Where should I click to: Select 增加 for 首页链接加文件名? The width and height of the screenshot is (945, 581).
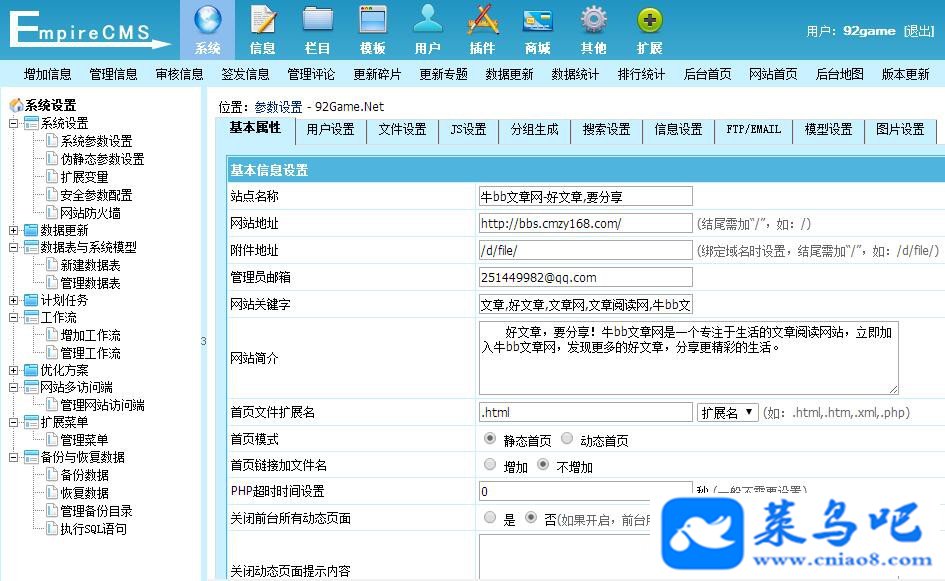click(490, 465)
